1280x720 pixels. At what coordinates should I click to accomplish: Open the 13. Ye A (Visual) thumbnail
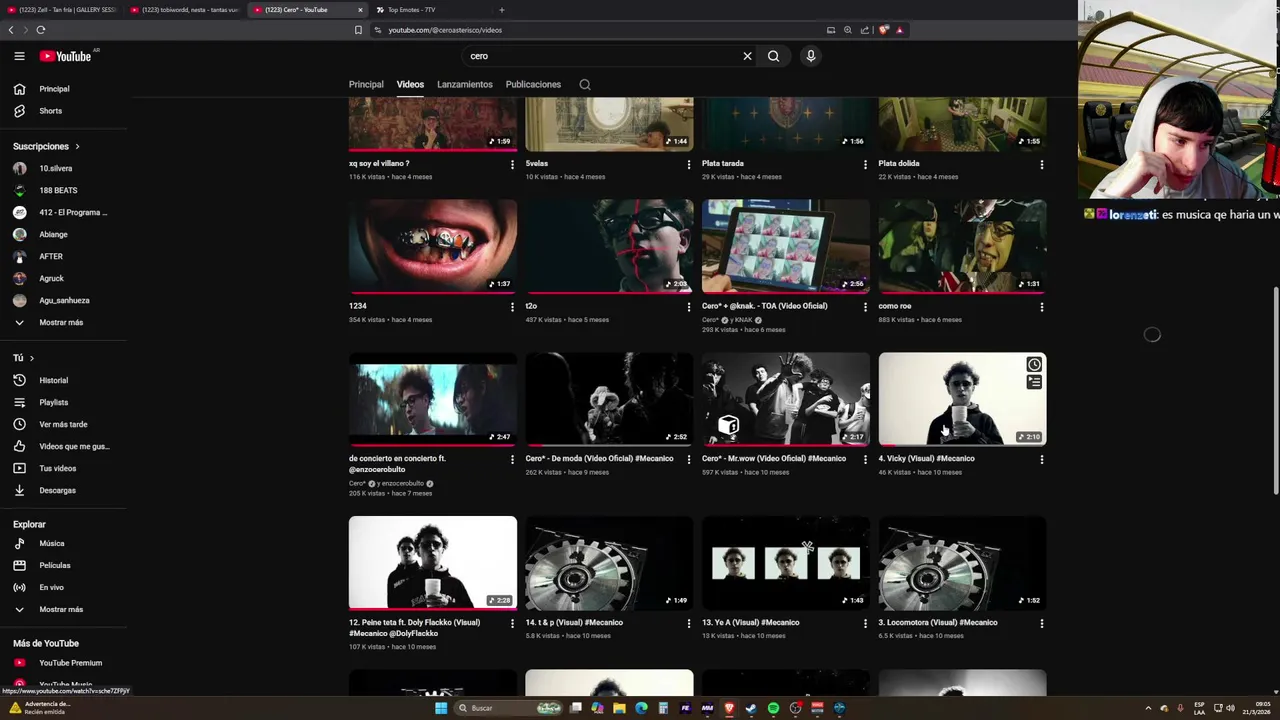point(786,562)
